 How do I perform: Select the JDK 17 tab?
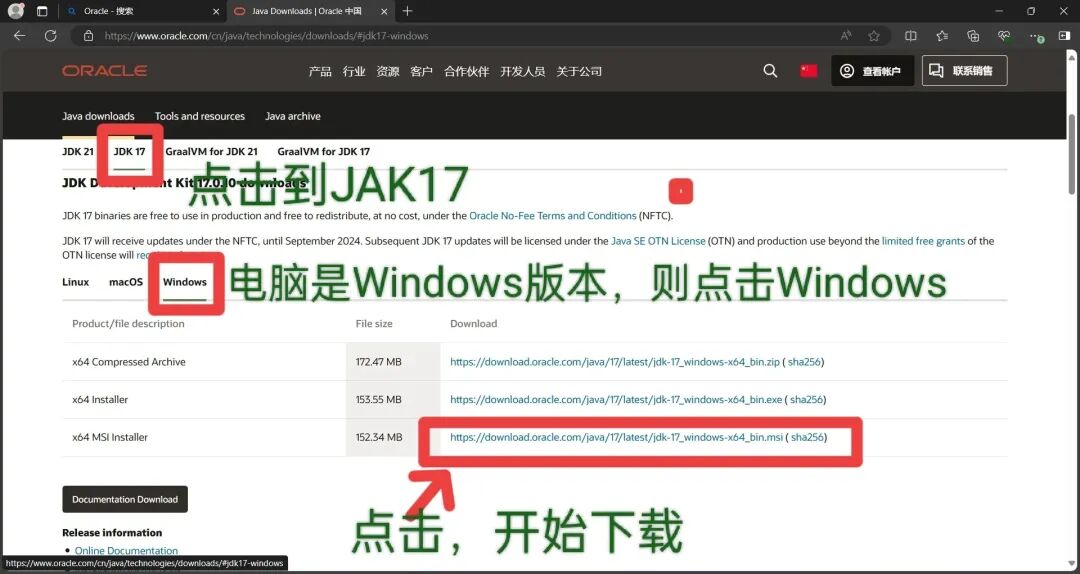click(129, 152)
